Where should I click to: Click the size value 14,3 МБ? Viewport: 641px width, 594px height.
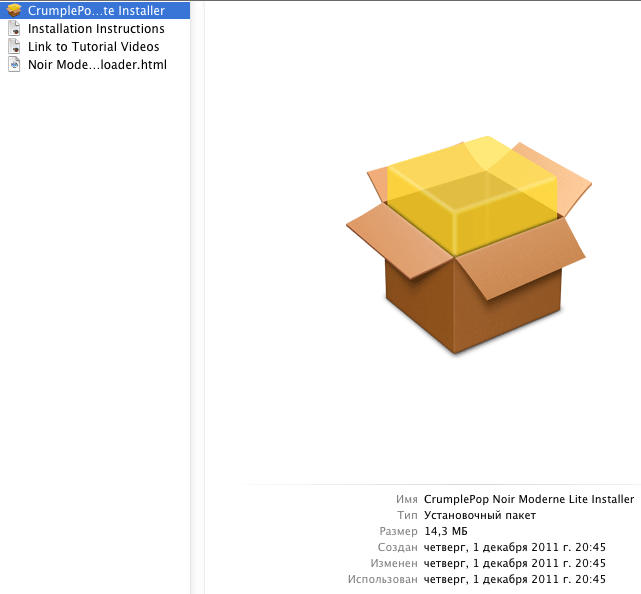coord(446,531)
